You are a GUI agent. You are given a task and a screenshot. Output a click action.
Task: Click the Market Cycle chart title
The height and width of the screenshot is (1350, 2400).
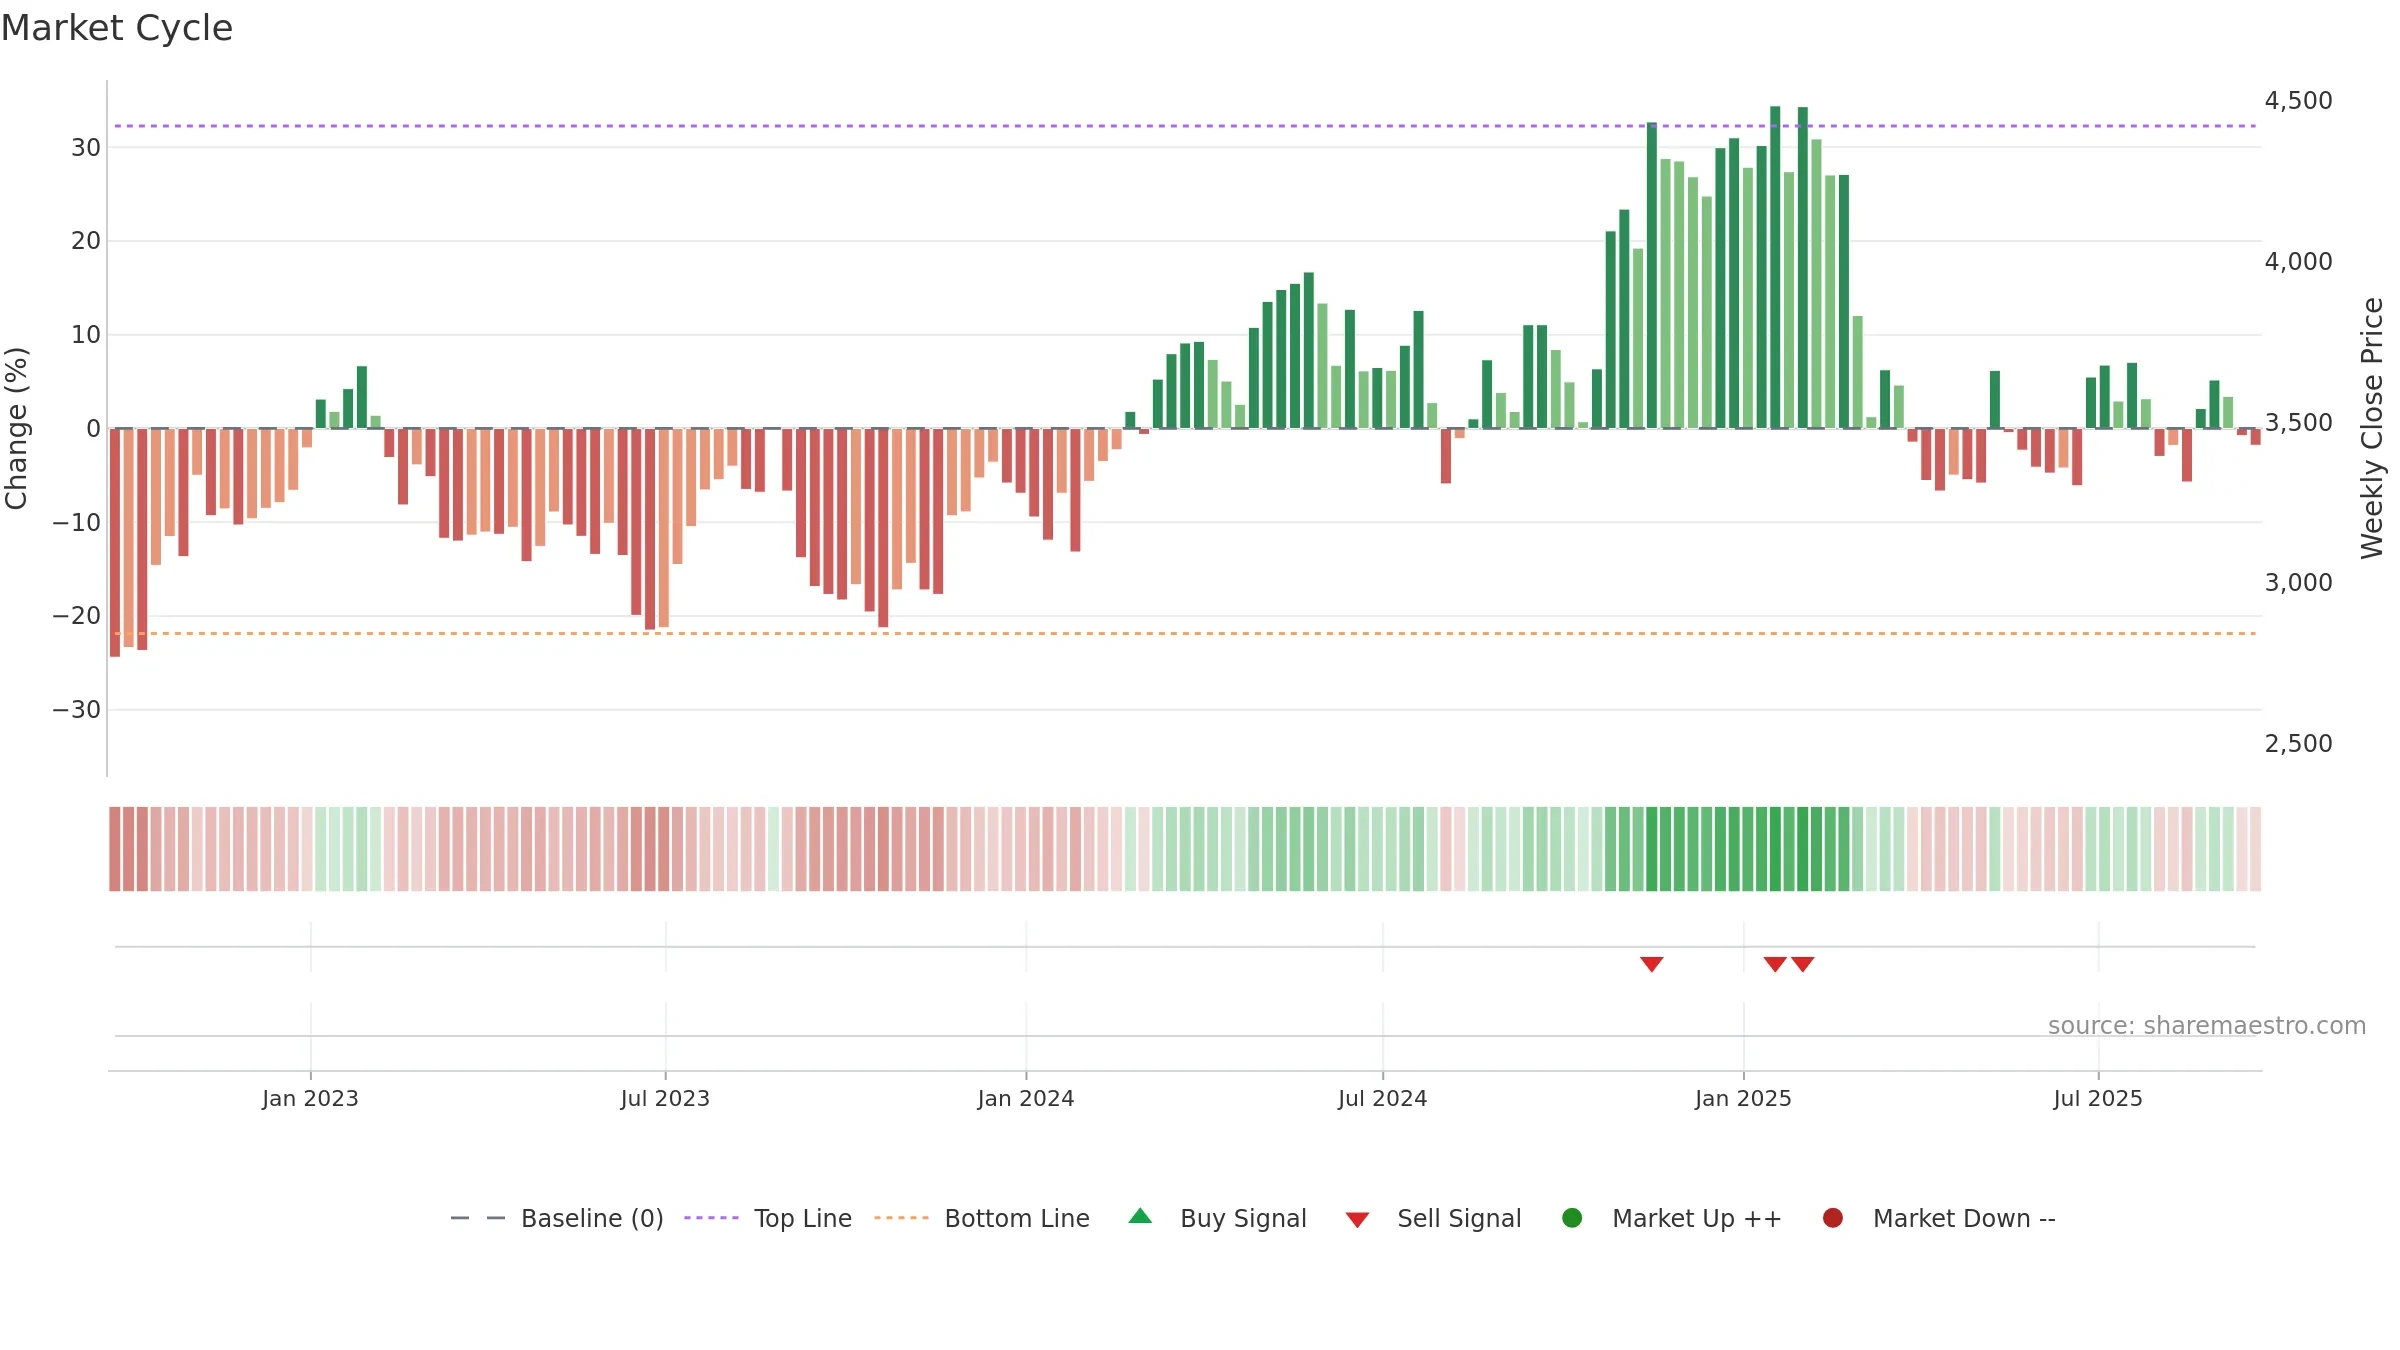117,28
